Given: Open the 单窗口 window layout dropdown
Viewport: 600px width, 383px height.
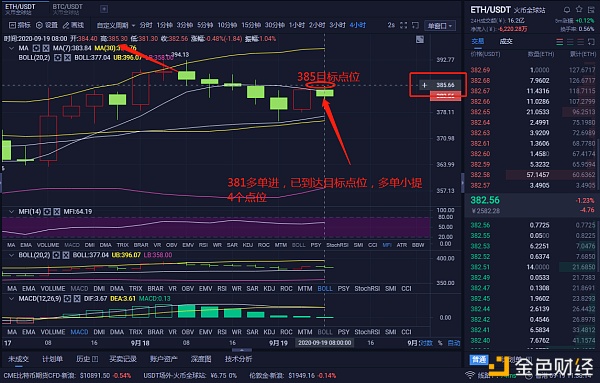Looking at the screenshot, I should click(440, 26).
